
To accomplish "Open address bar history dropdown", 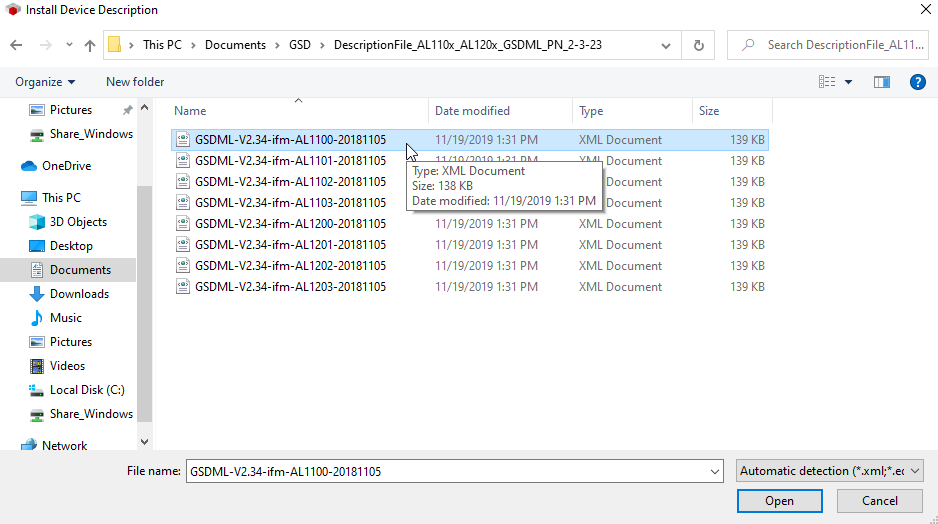I will (666, 45).
